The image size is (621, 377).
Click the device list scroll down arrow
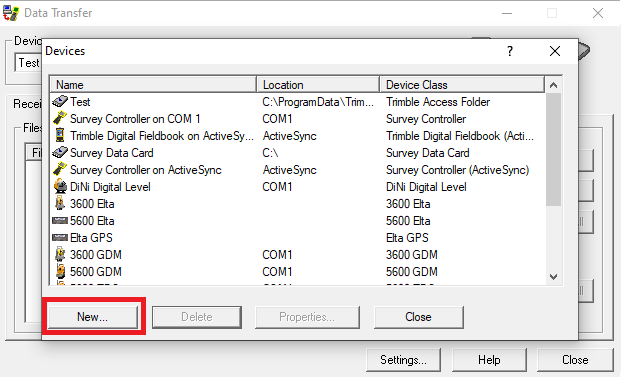[554, 276]
